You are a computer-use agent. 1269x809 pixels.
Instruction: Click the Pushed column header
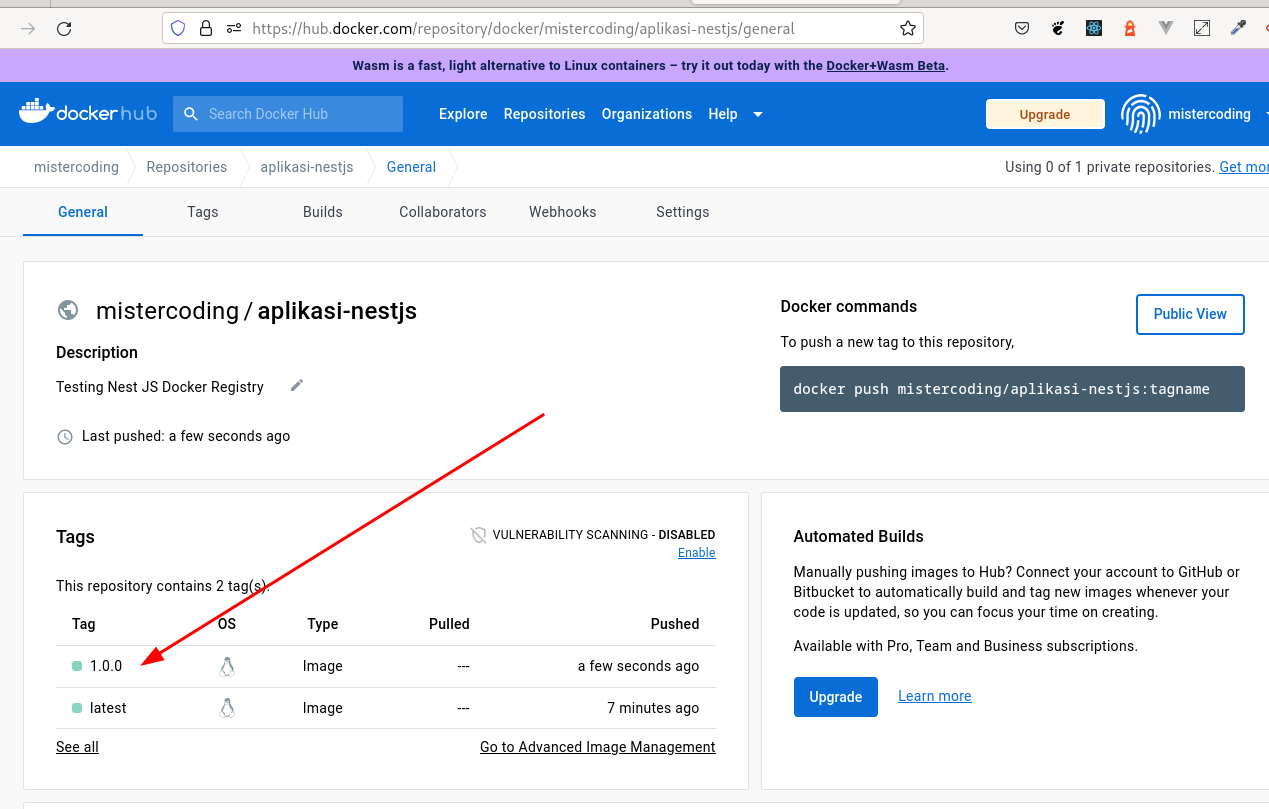[675, 624]
